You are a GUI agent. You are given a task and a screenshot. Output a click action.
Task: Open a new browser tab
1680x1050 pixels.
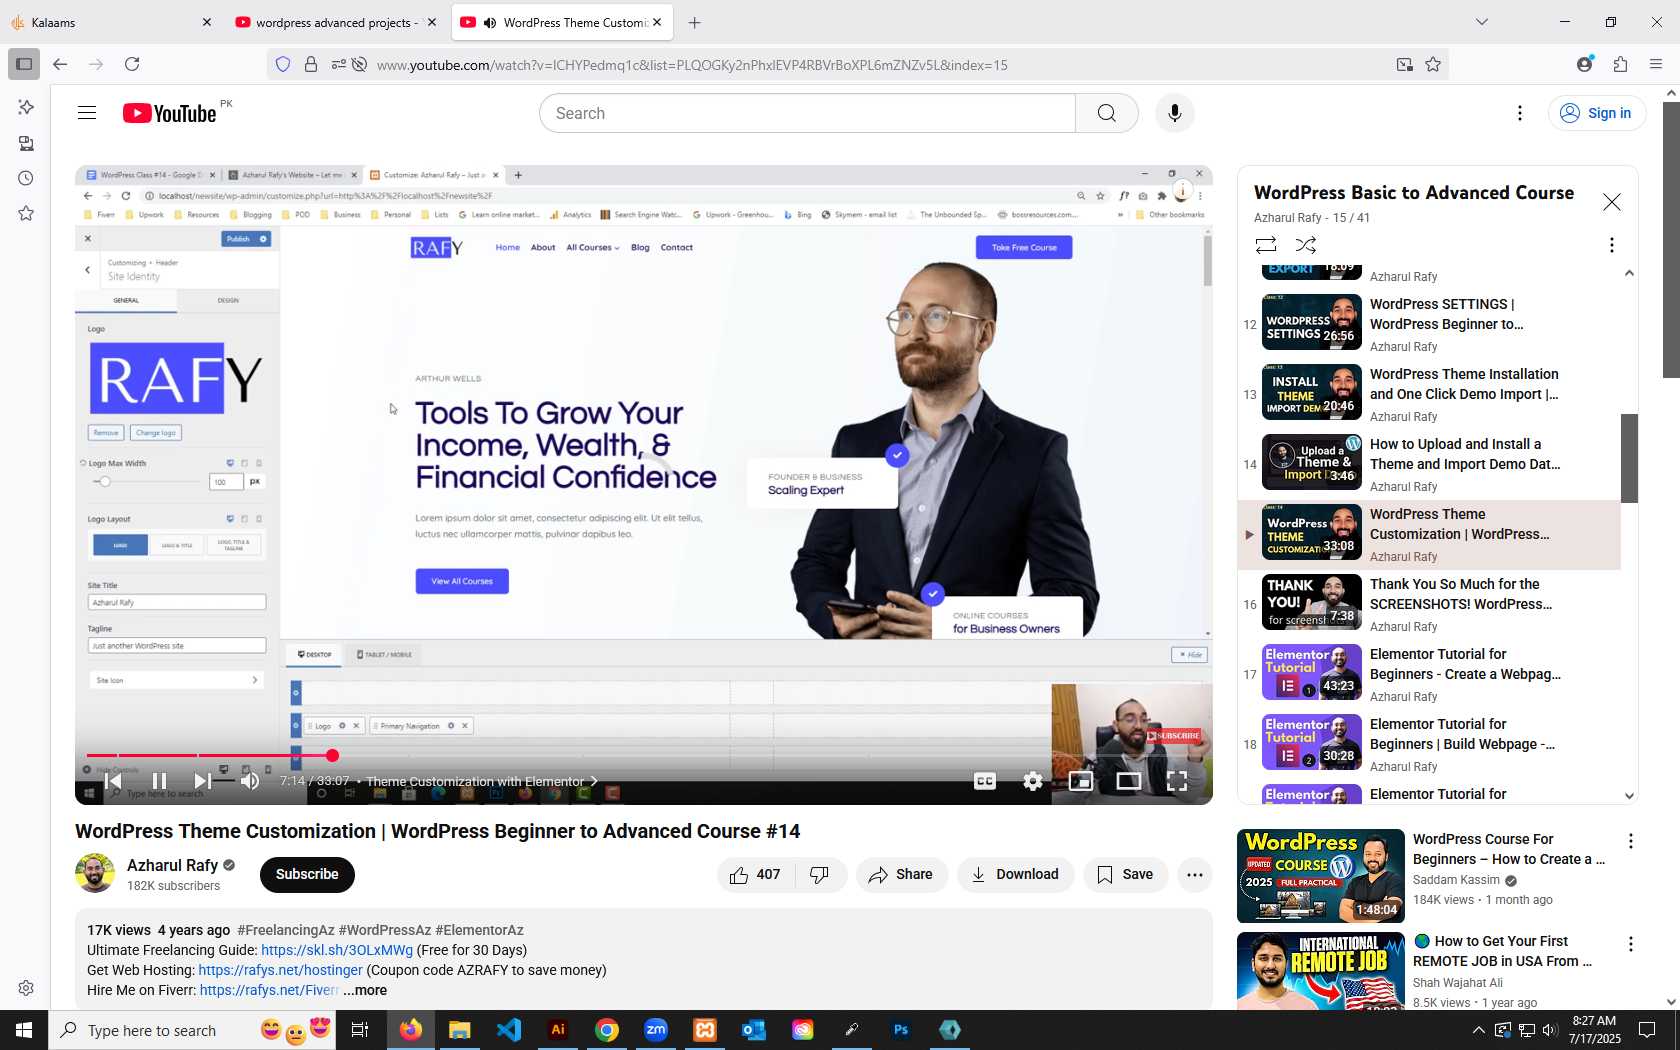695,22
